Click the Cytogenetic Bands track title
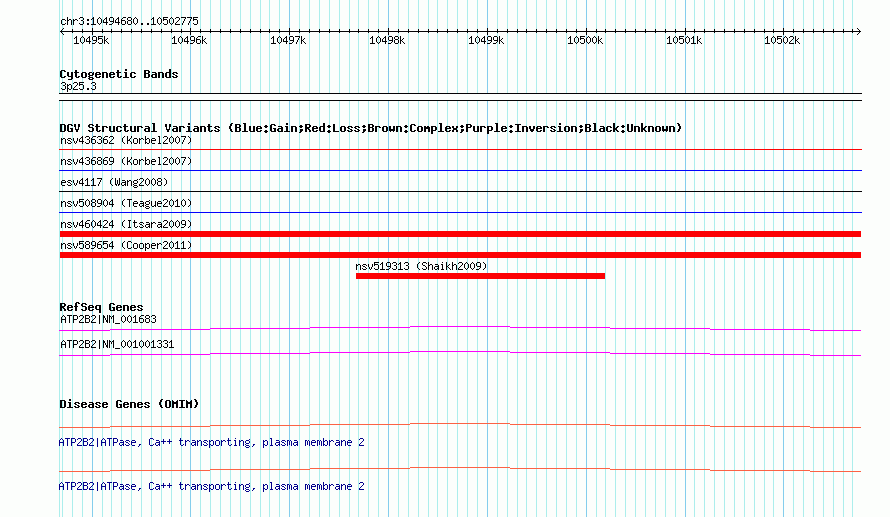This screenshot has width=890, height=517. (119, 74)
